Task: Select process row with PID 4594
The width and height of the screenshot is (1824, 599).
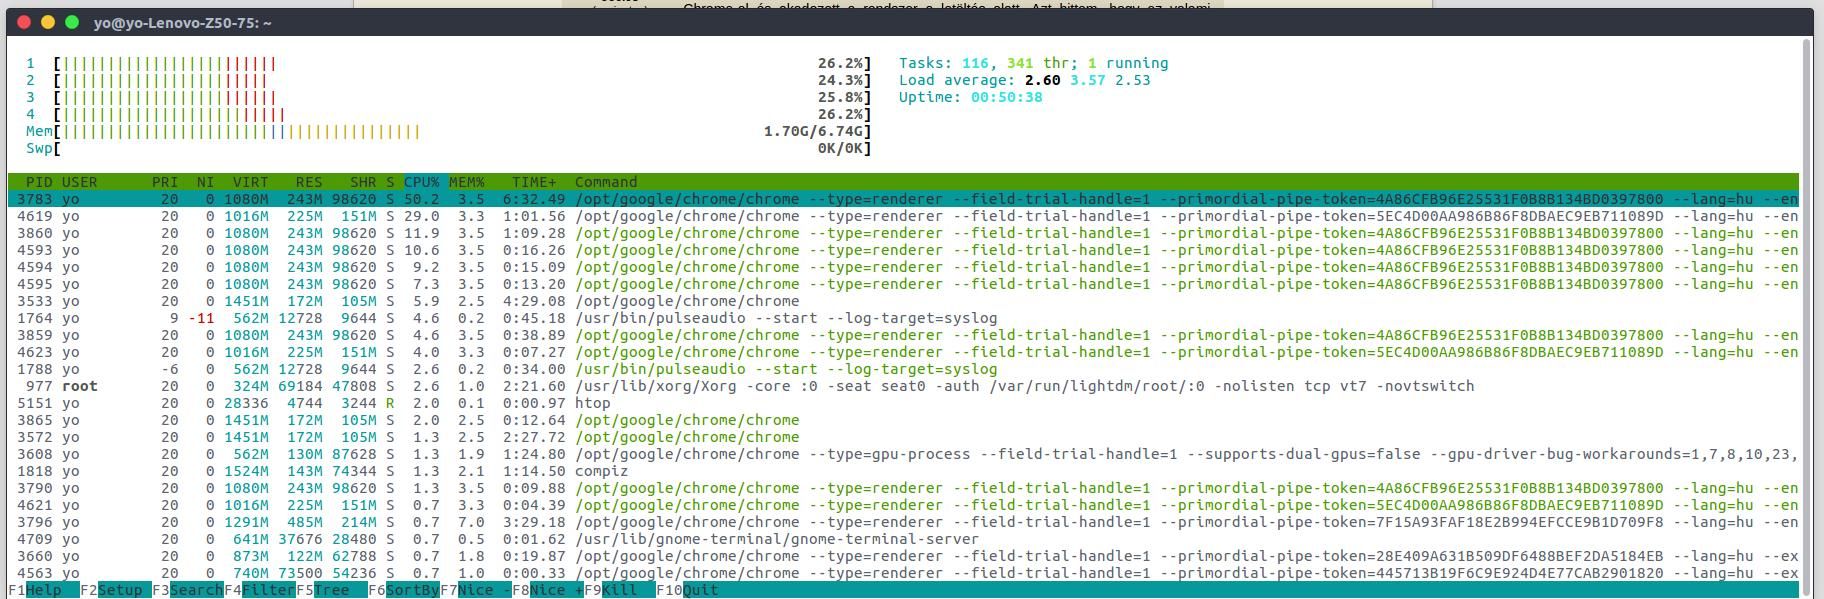Action: pos(903,267)
